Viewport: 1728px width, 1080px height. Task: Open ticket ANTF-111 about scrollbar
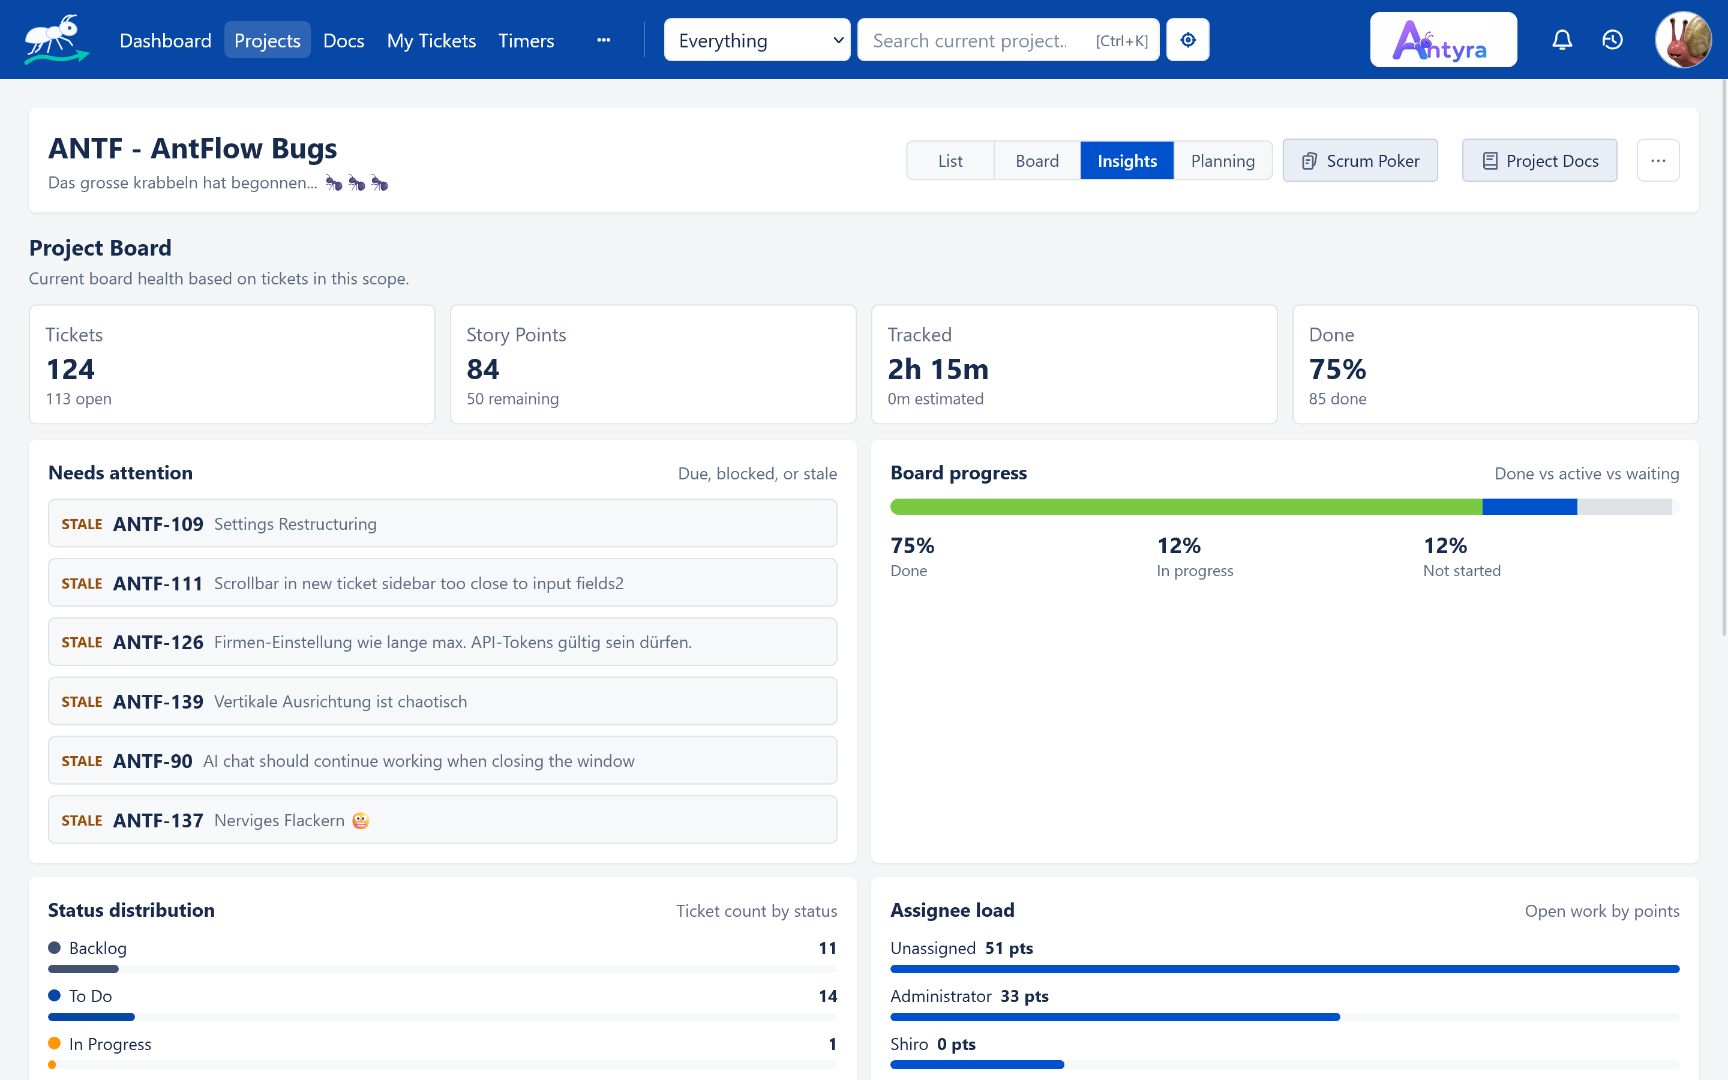click(x=442, y=582)
